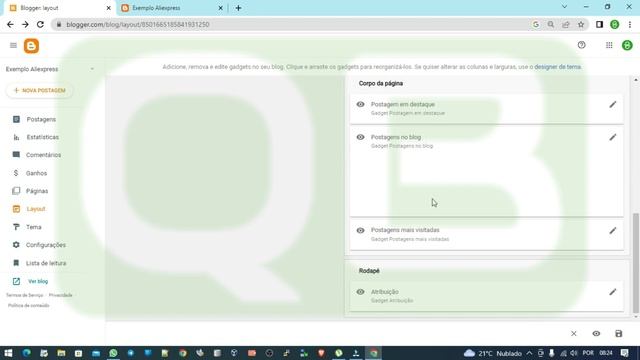Click the Corpo da página section heading
Screen dimensions: 640x360
point(381,83)
